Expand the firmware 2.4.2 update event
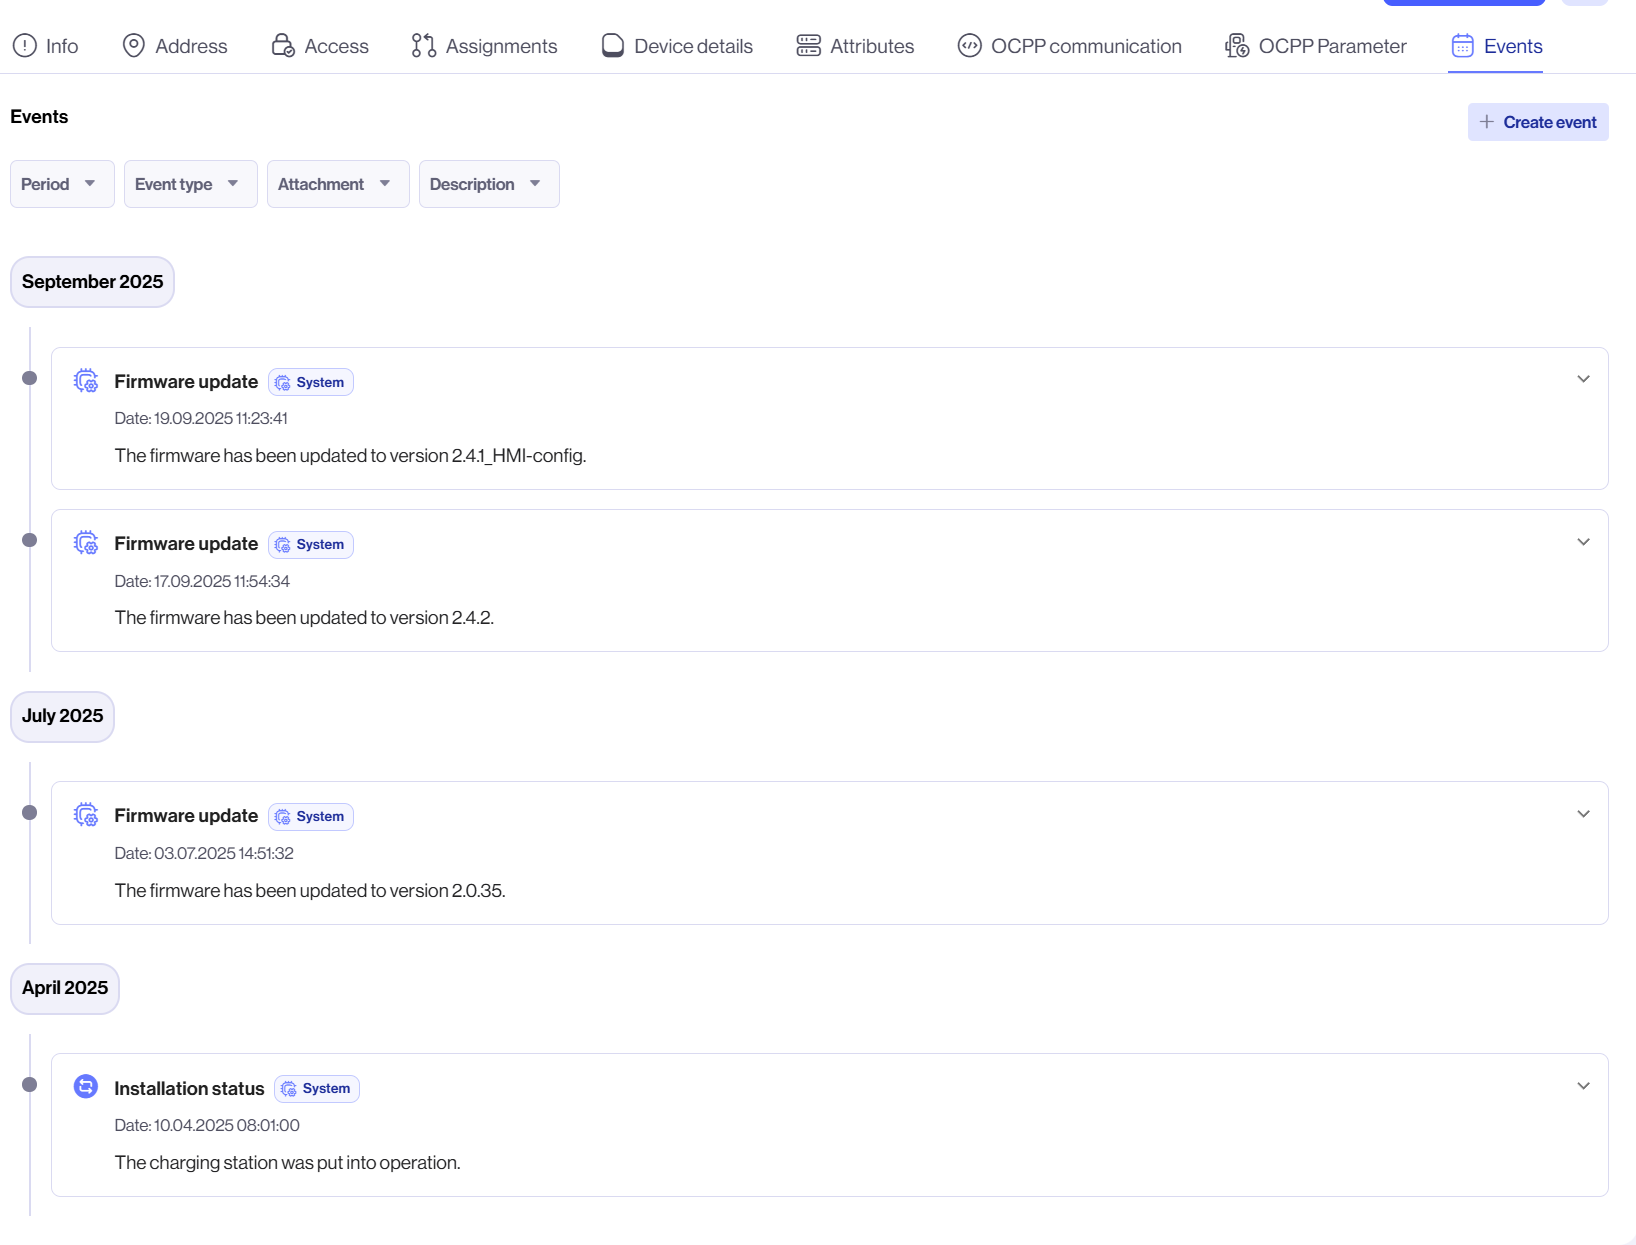The image size is (1636, 1245). tap(1583, 542)
